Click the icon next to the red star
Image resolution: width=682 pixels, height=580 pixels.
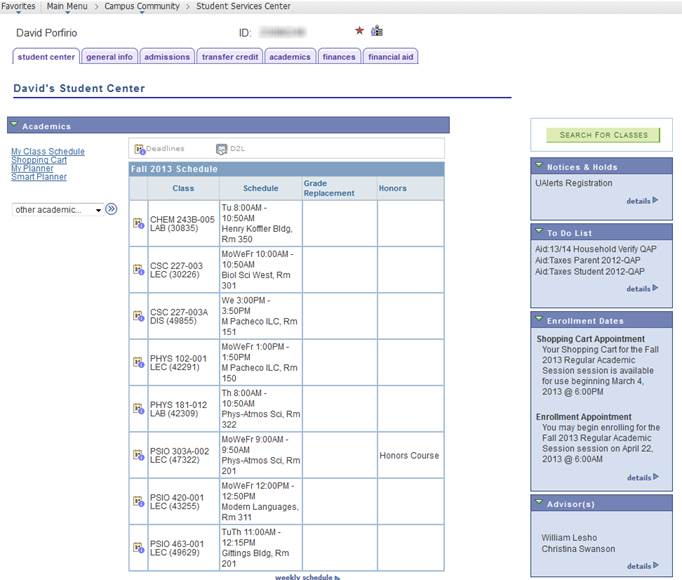[377, 31]
